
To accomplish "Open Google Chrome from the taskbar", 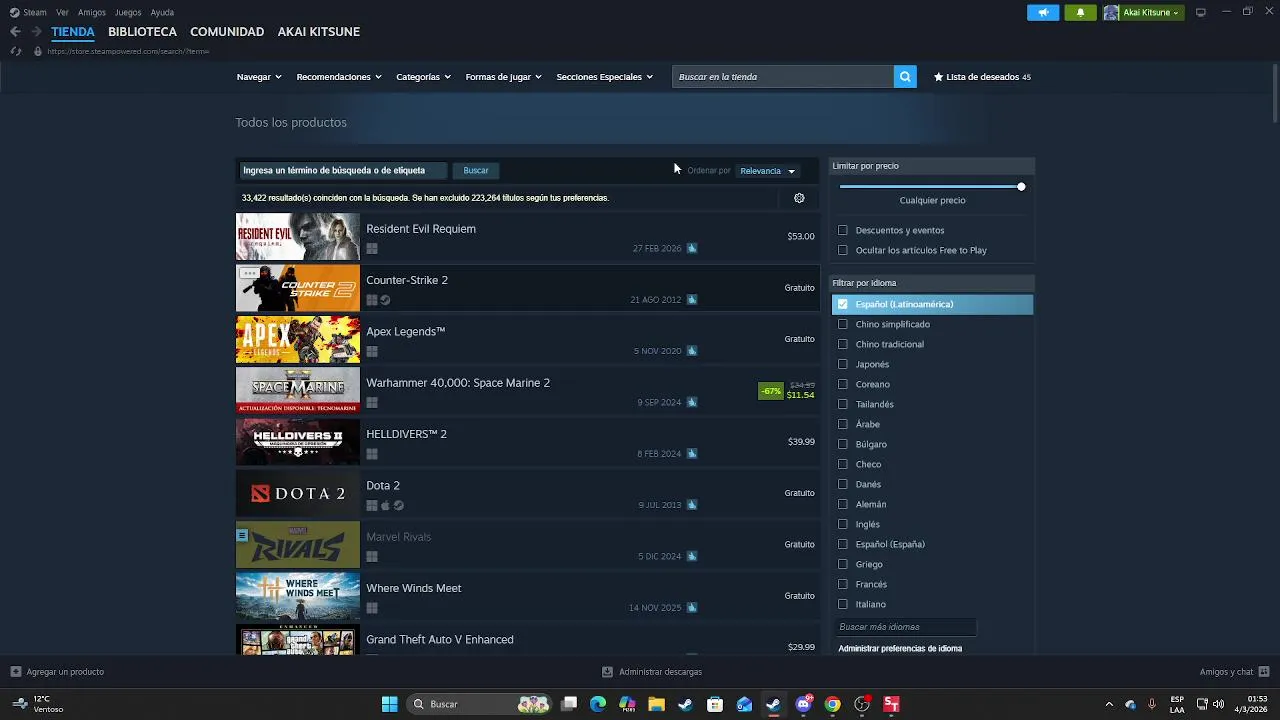I will pyautogui.click(x=832, y=704).
